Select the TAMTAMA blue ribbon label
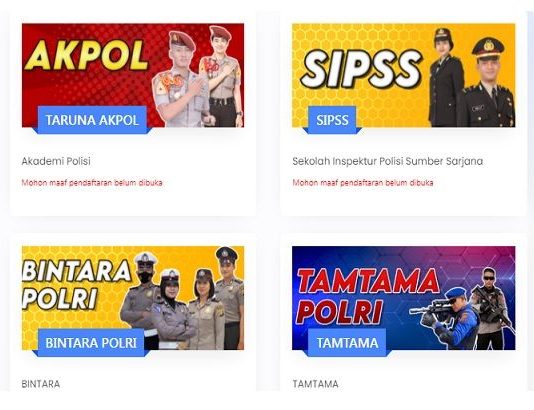This screenshot has width=534, height=410. click(x=347, y=343)
